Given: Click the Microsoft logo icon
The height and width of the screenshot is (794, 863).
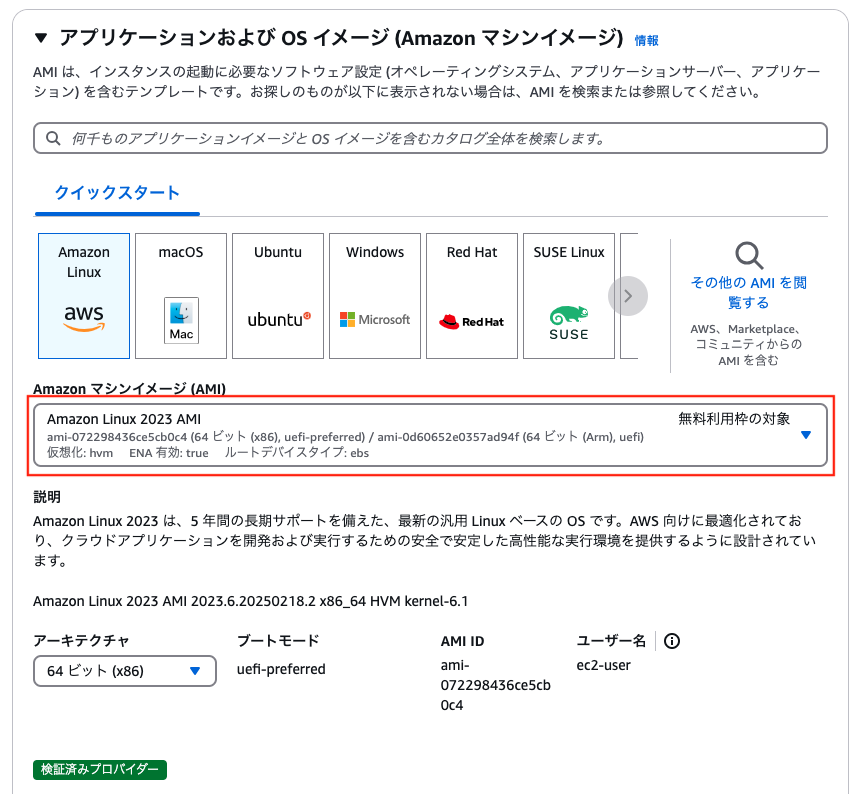Looking at the screenshot, I should pyautogui.click(x=375, y=320).
